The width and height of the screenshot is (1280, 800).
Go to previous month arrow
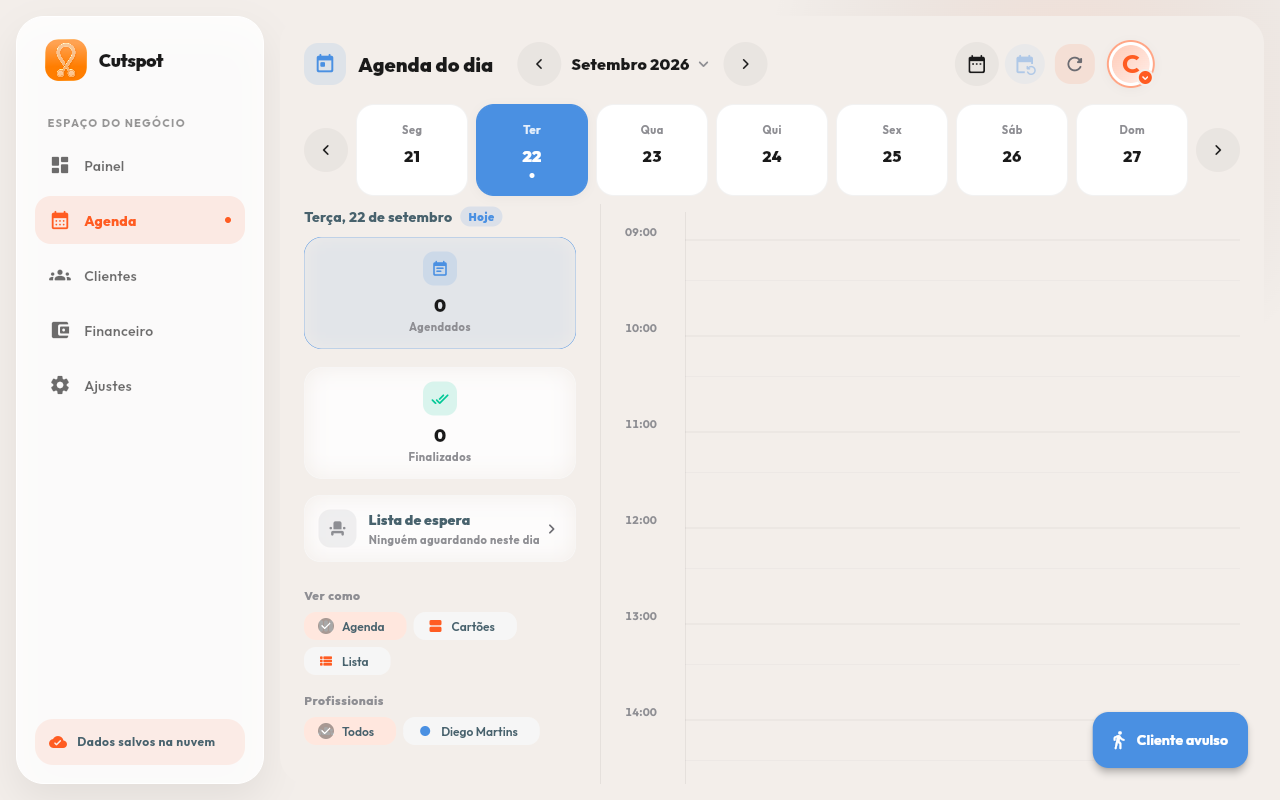[539, 64]
